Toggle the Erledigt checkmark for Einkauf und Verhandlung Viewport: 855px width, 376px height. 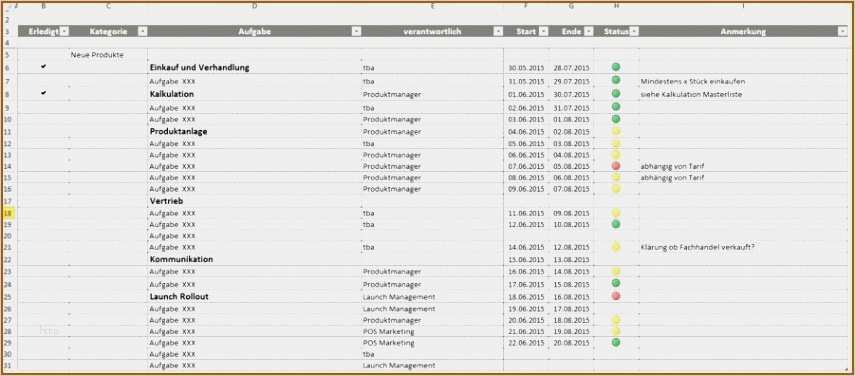pyautogui.click(x=44, y=66)
